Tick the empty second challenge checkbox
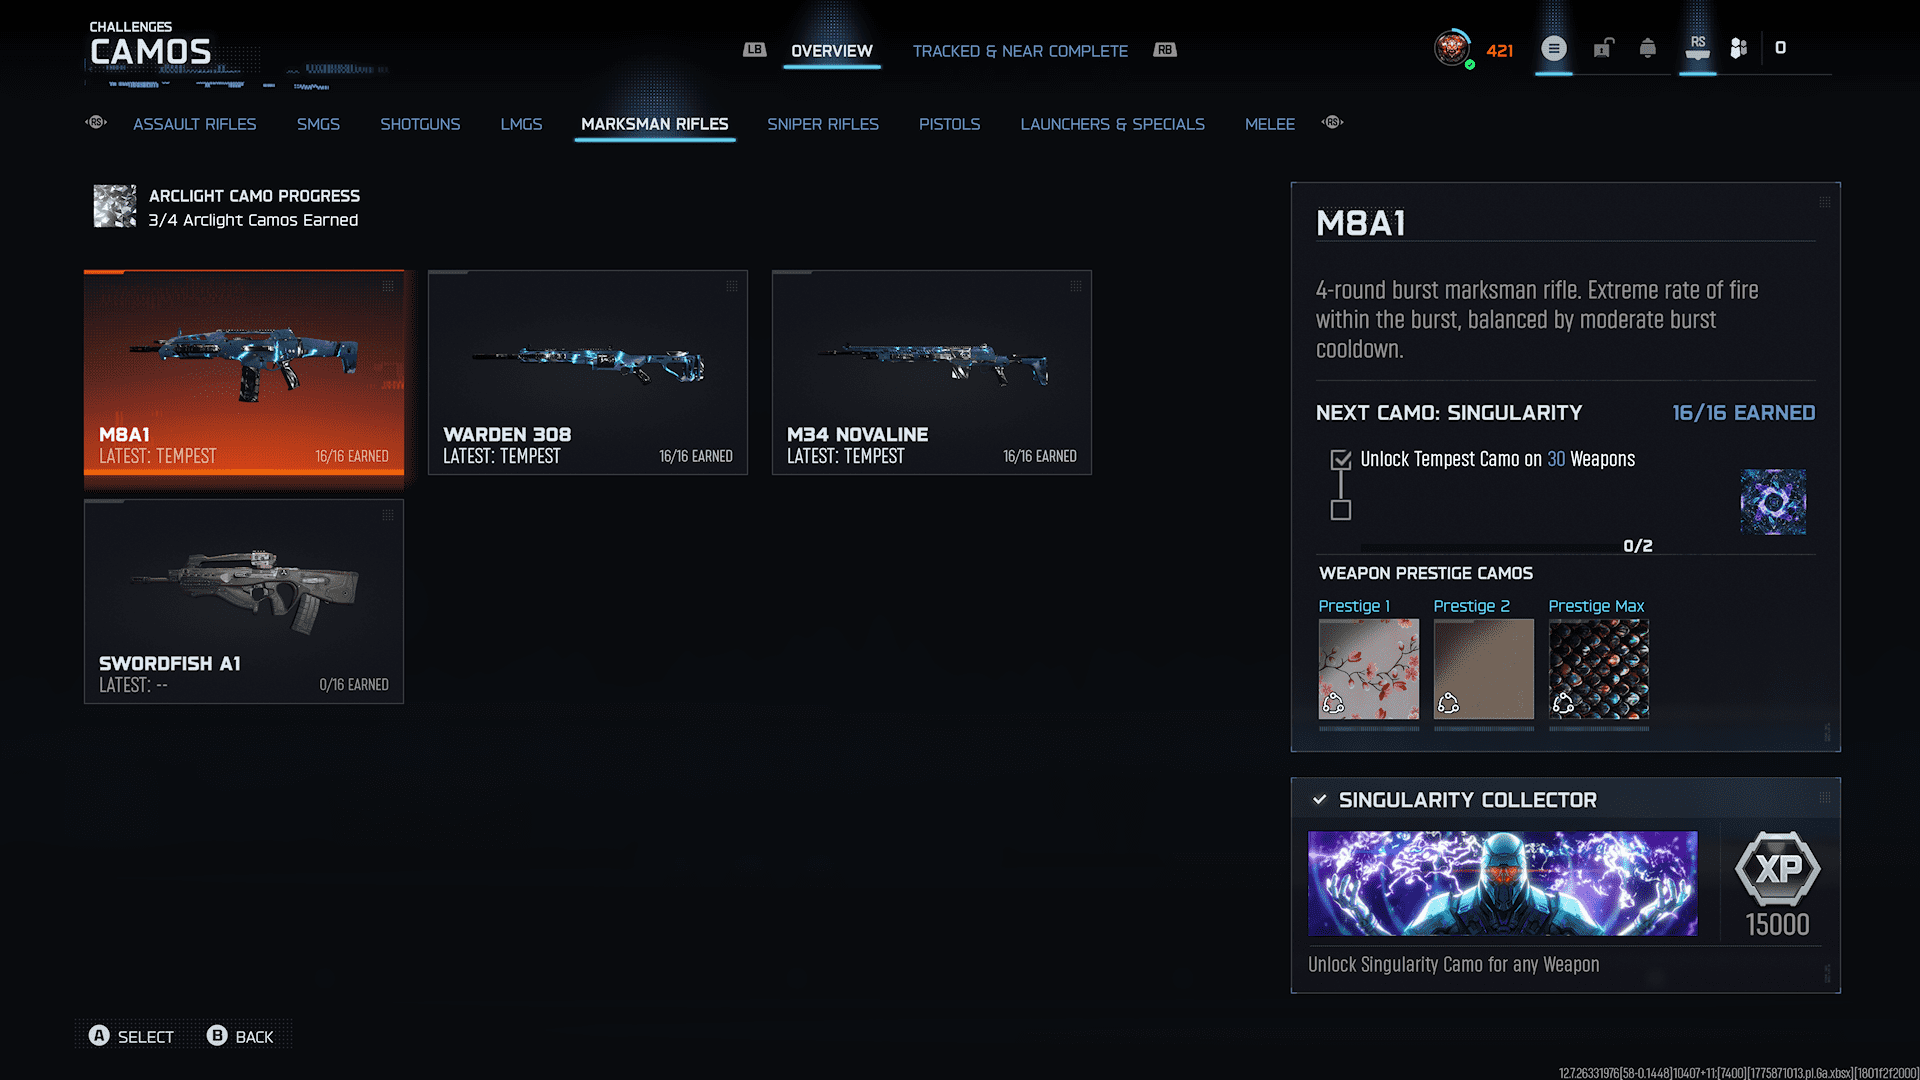Viewport: 1920px width, 1080px height. point(1341,511)
